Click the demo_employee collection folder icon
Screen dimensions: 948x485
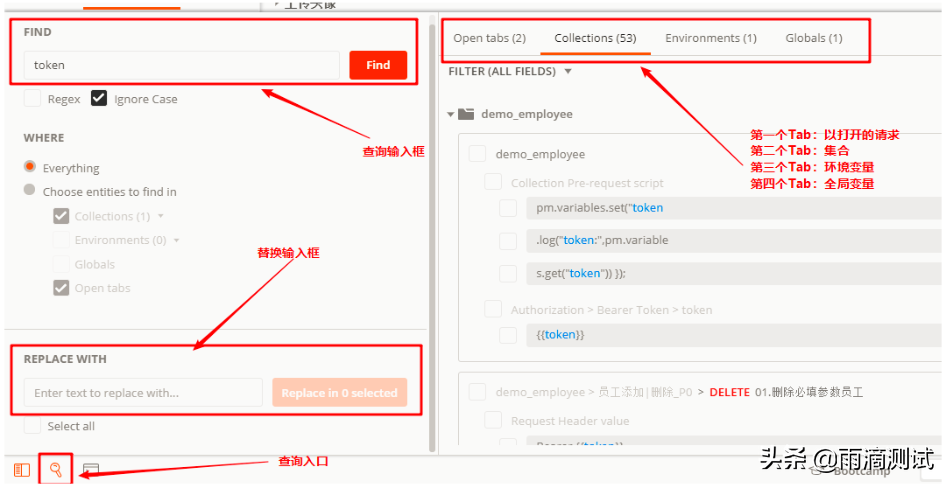[x=465, y=114]
